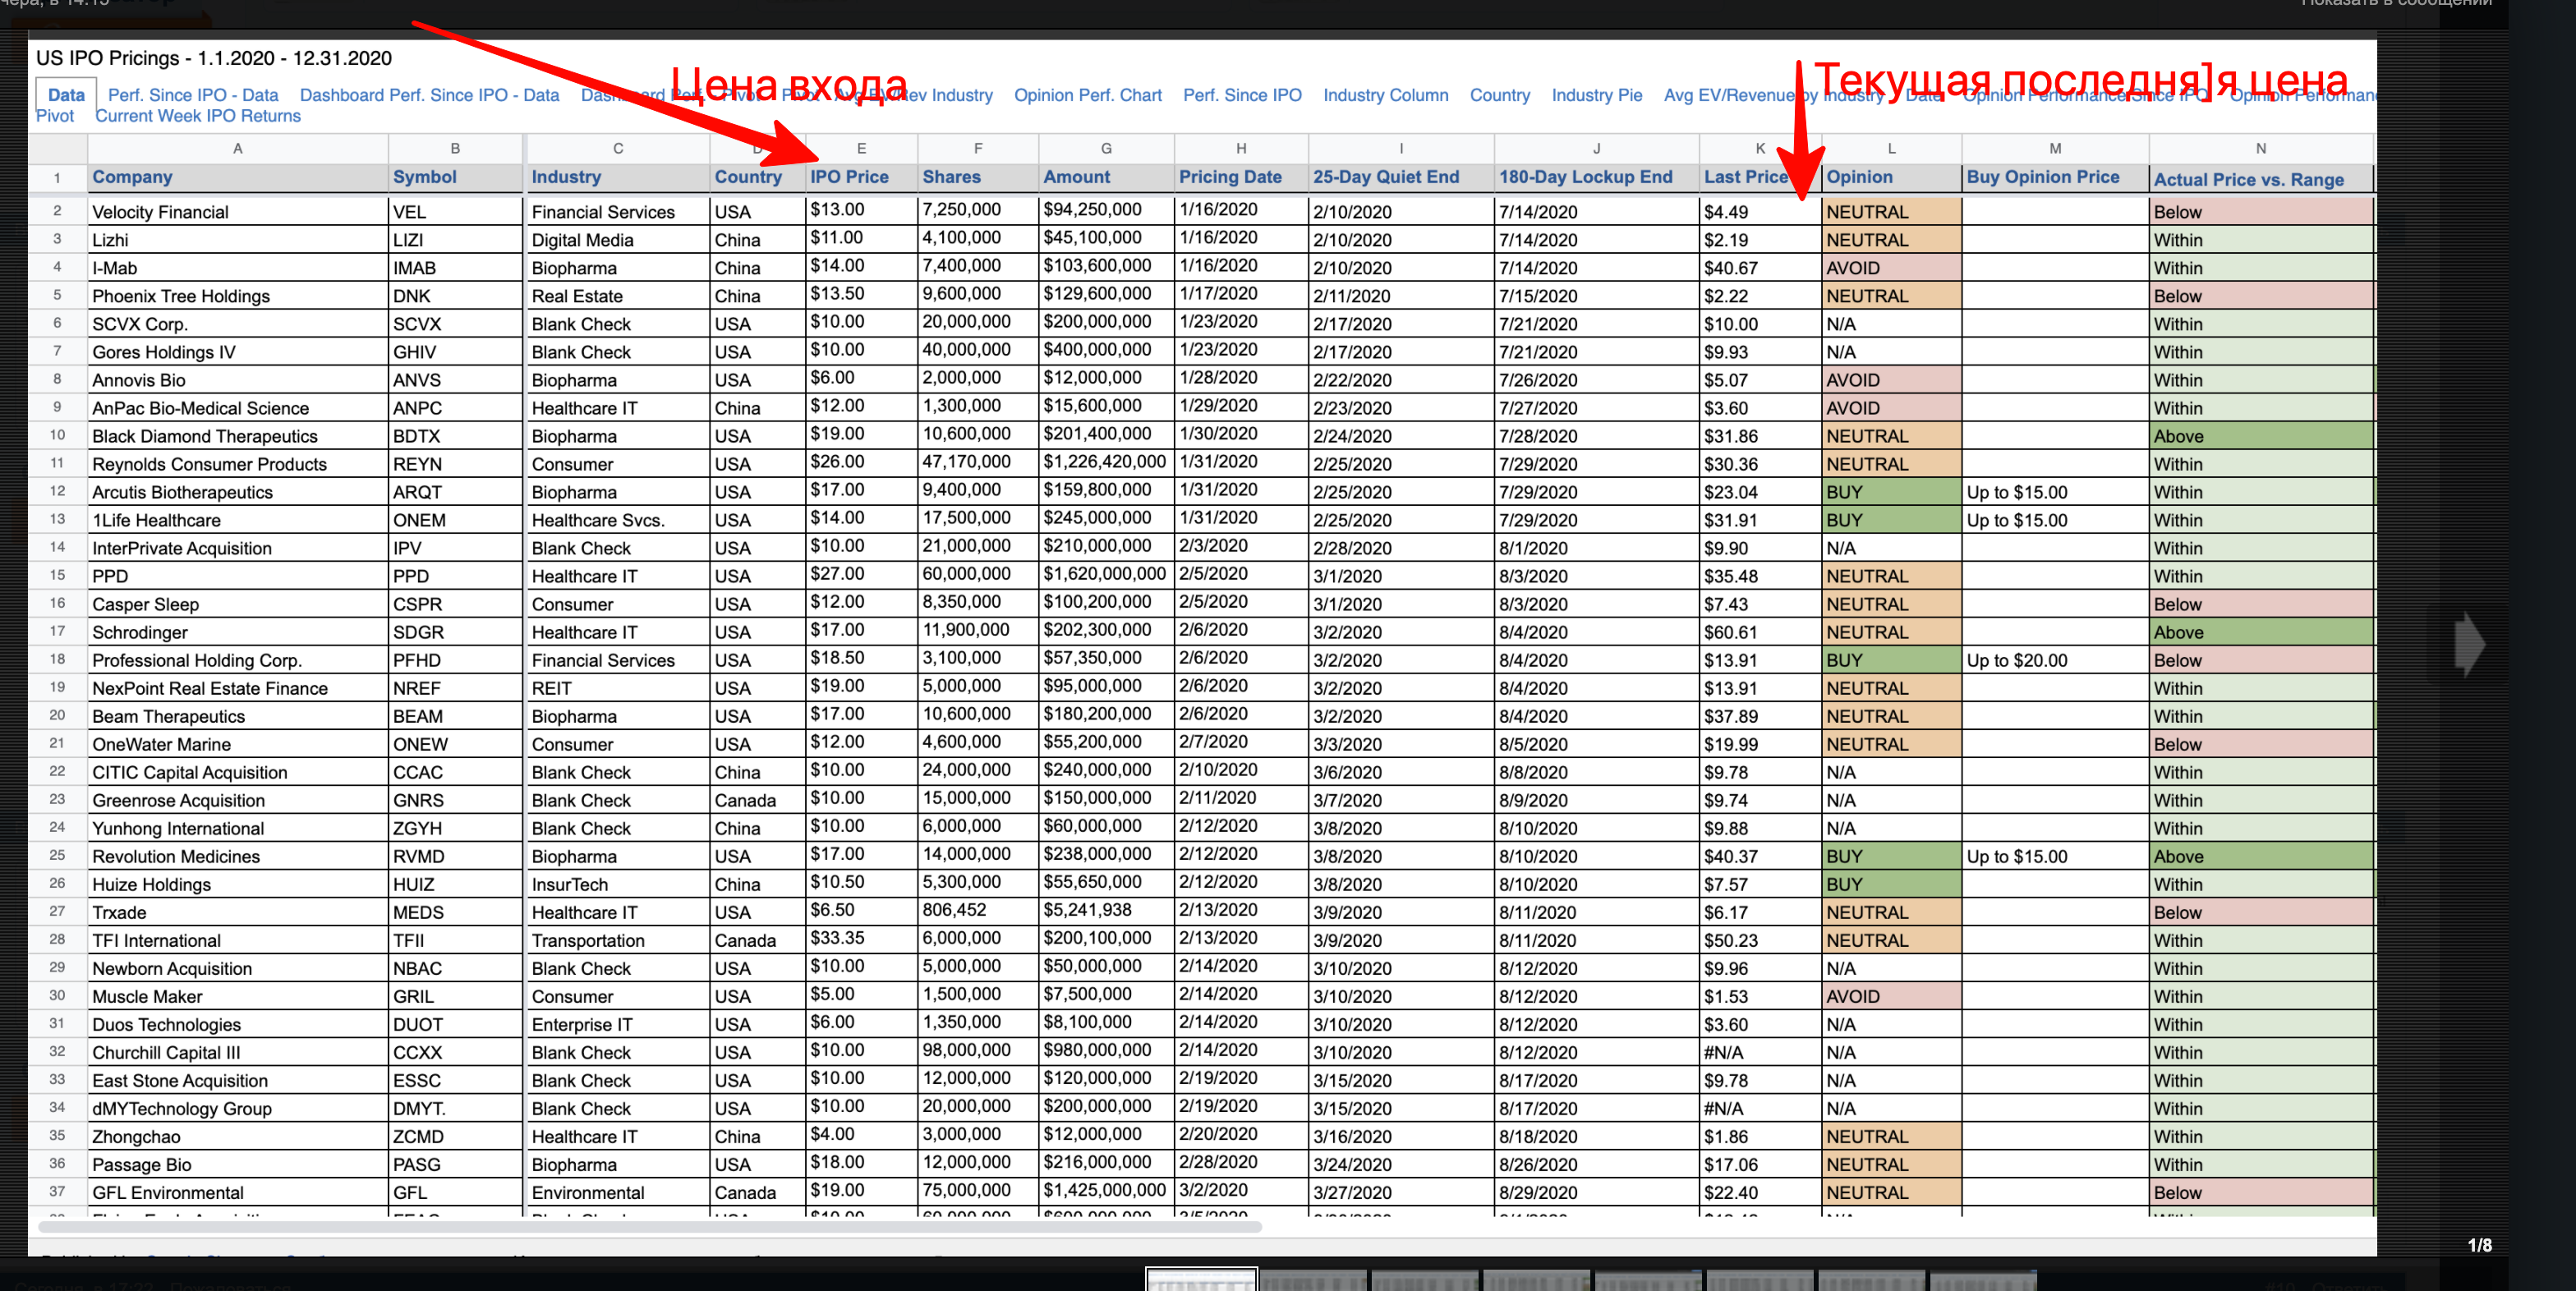
Task: Select the Greenrose Acquisition Canada cell
Action: click(757, 800)
